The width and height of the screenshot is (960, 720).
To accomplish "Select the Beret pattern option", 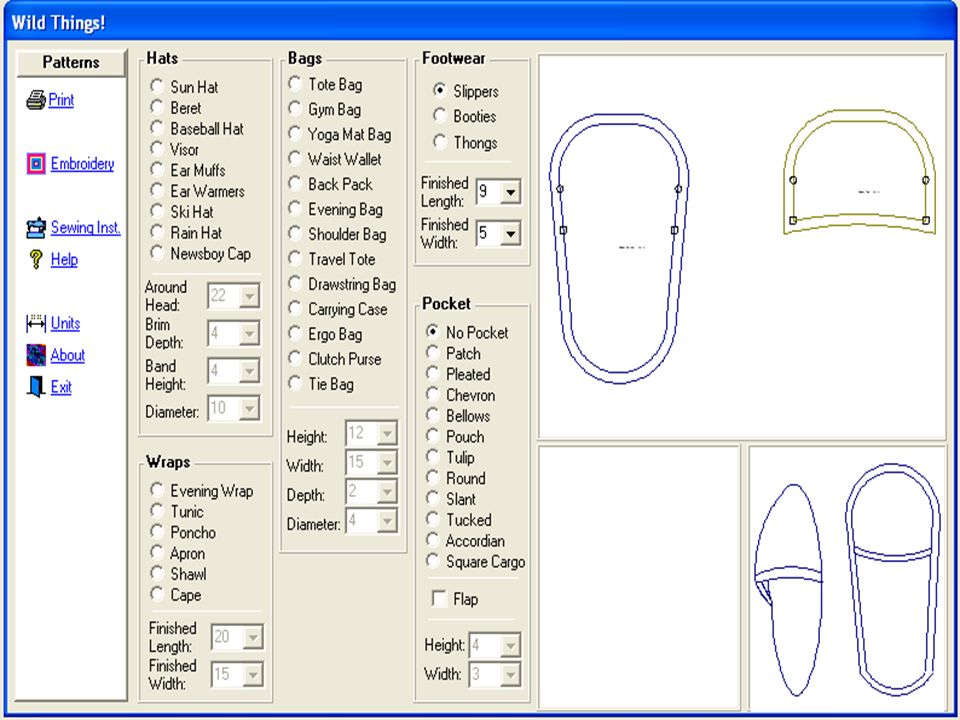I will coord(157,107).
